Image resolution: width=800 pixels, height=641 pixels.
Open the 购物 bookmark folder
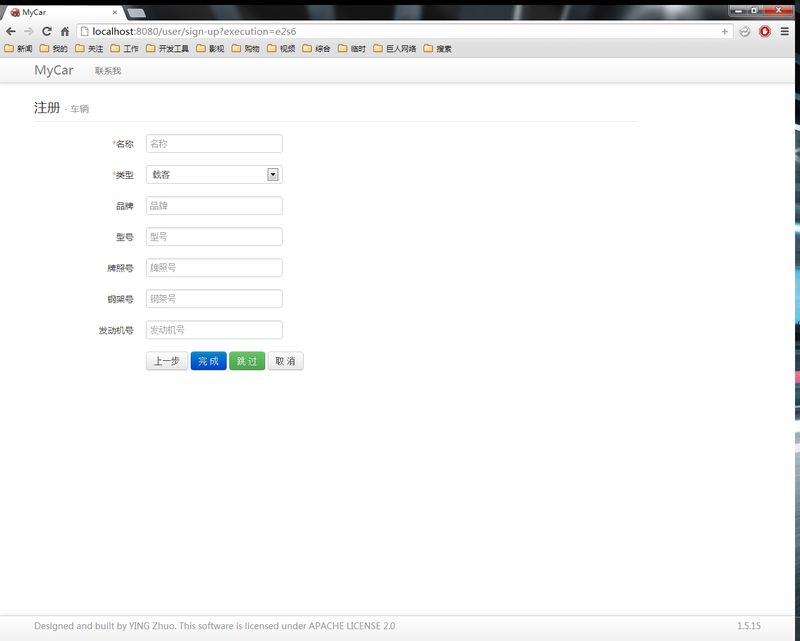(x=245, y=48)
